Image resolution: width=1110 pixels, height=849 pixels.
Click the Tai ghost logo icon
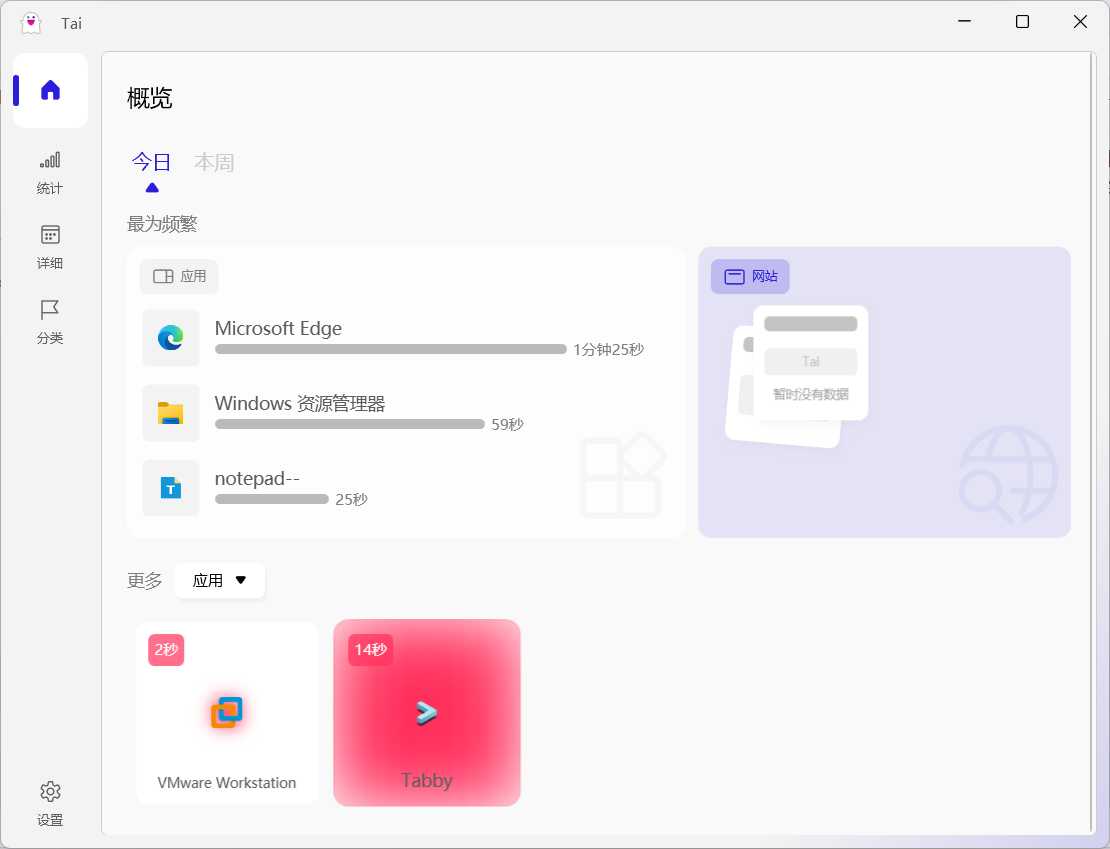click(x=30, y=23)
